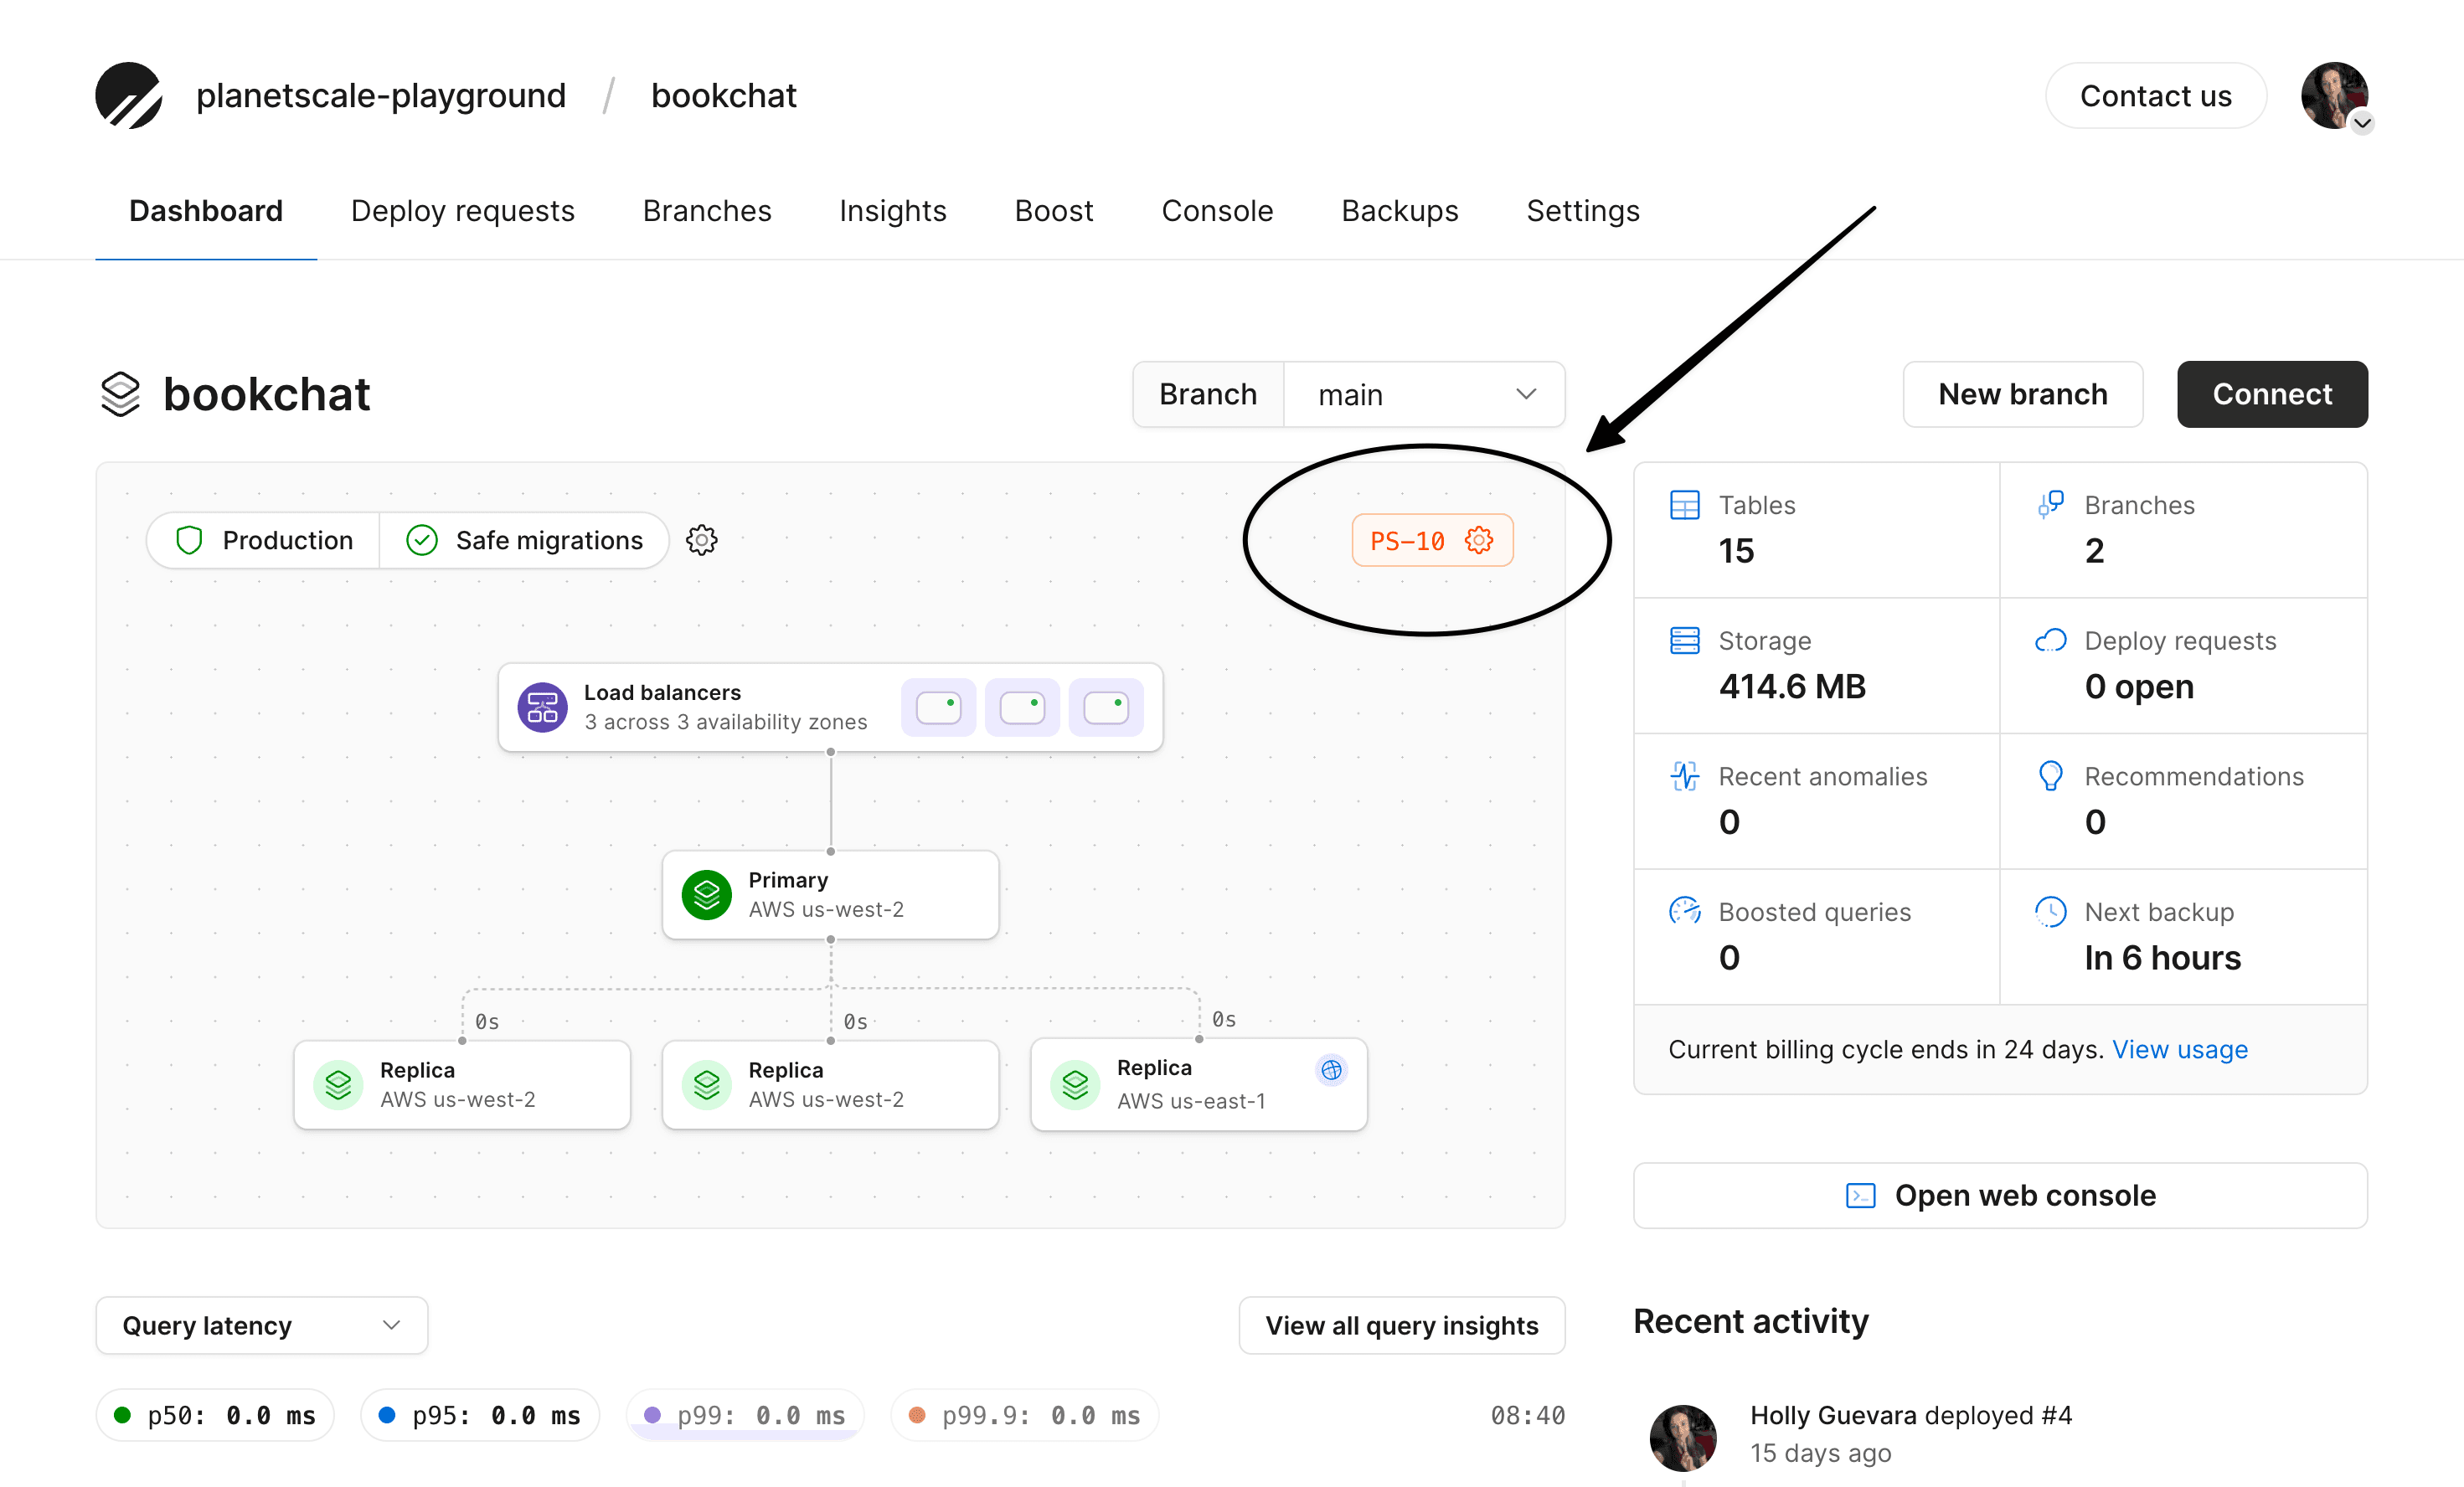Screen dimensions: 2464x1487
Task: Click the 08:40 timestamp
Action: [1527, 1415]
